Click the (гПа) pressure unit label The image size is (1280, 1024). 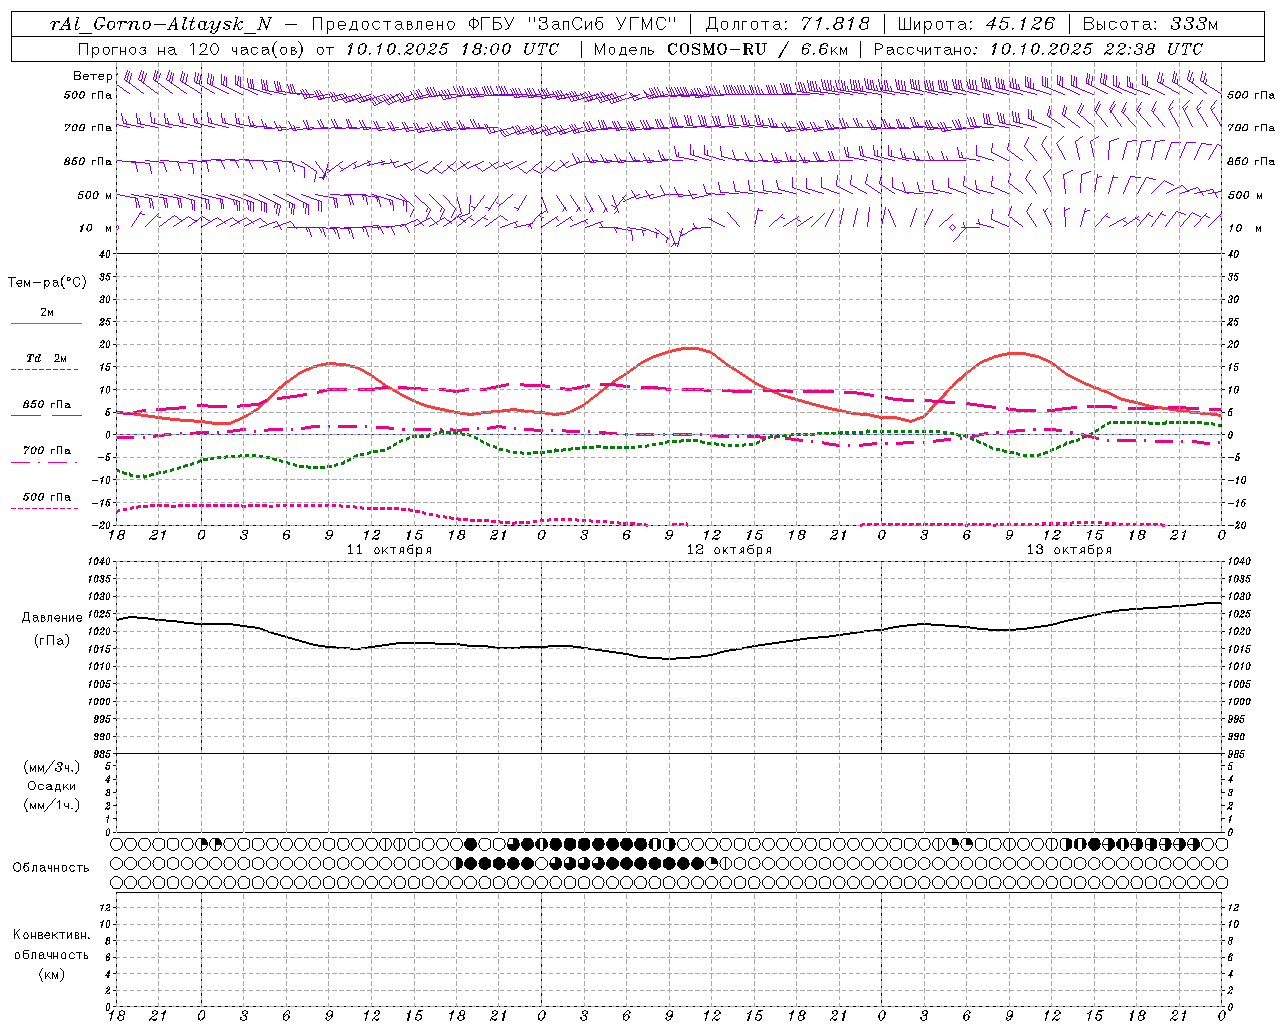point(52,640)
